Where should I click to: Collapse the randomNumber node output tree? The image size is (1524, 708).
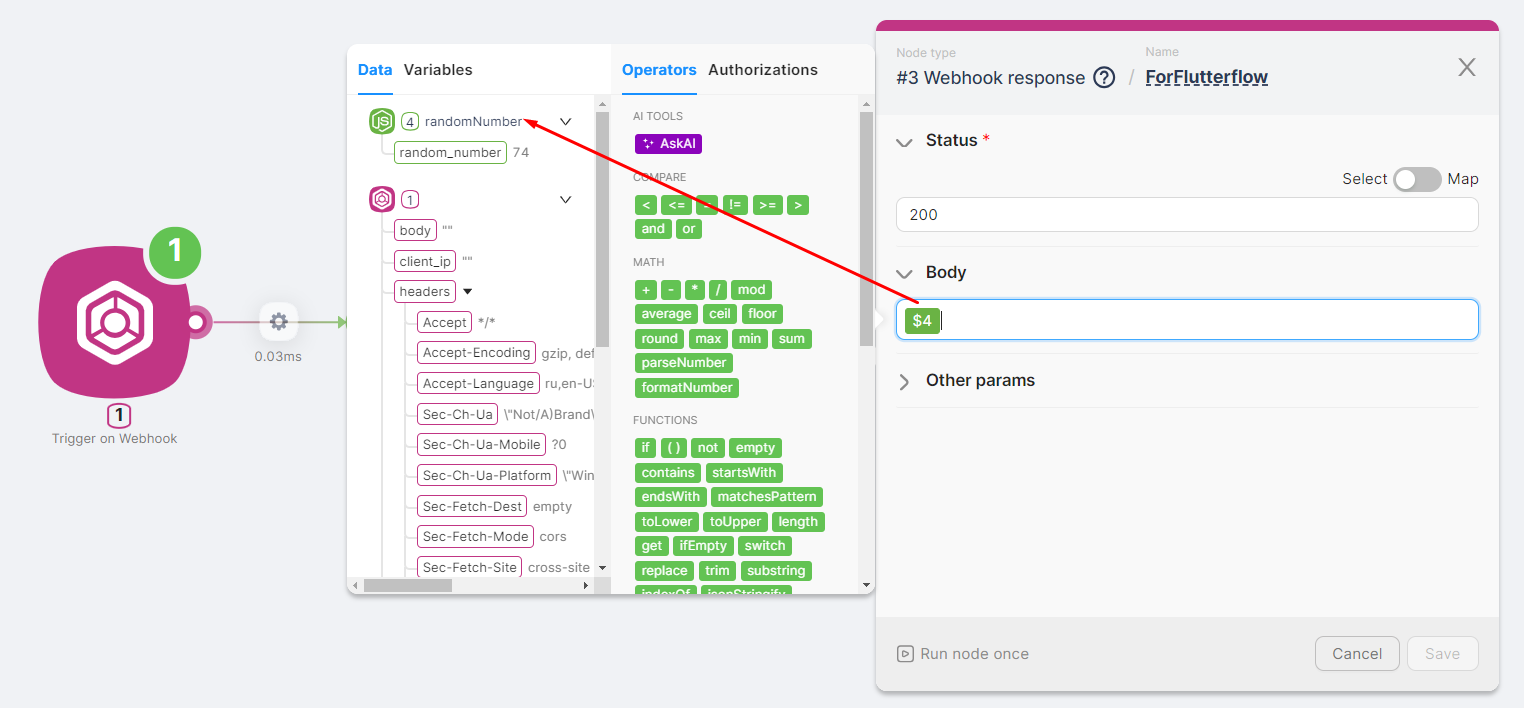point(565,121)
